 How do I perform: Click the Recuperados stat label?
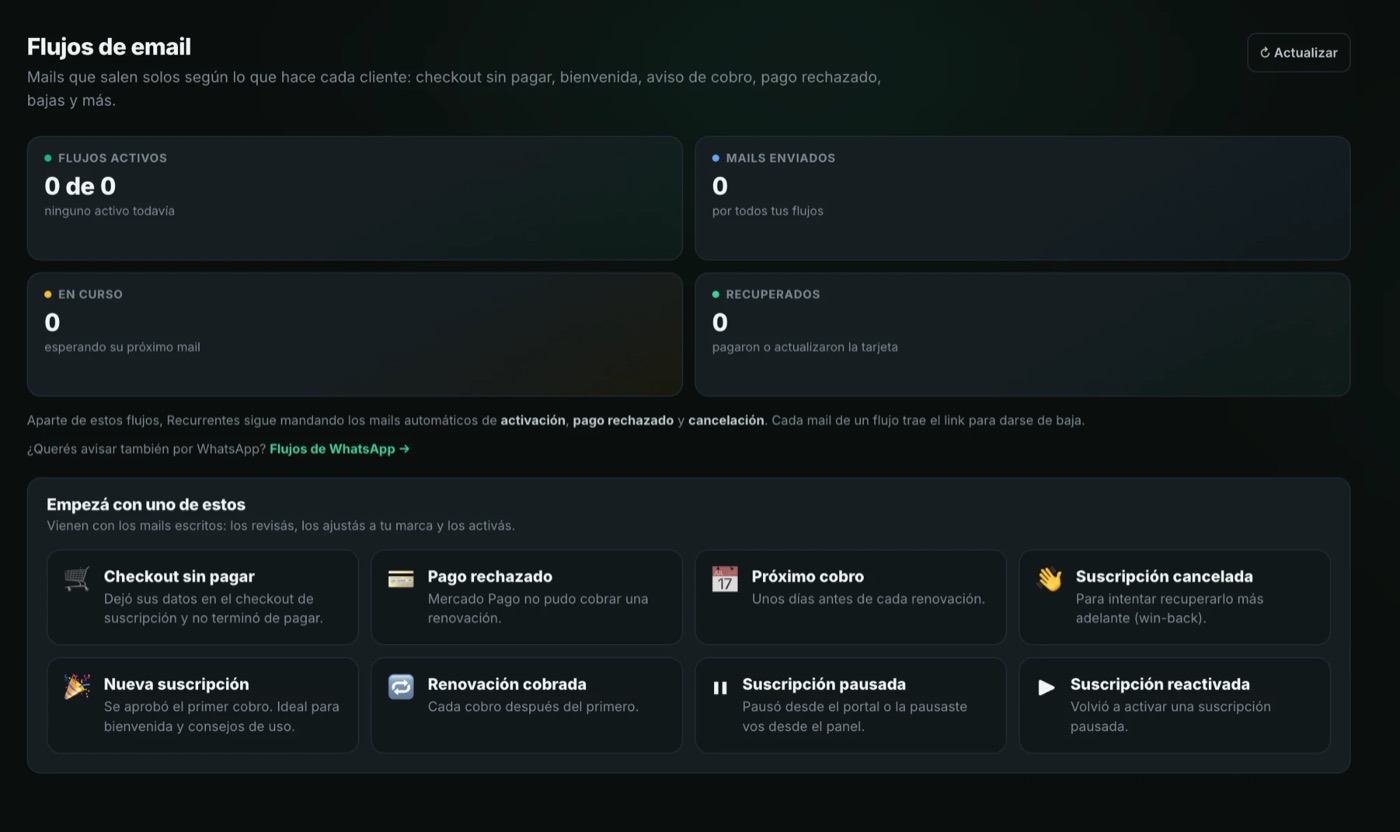pos(773,294)
